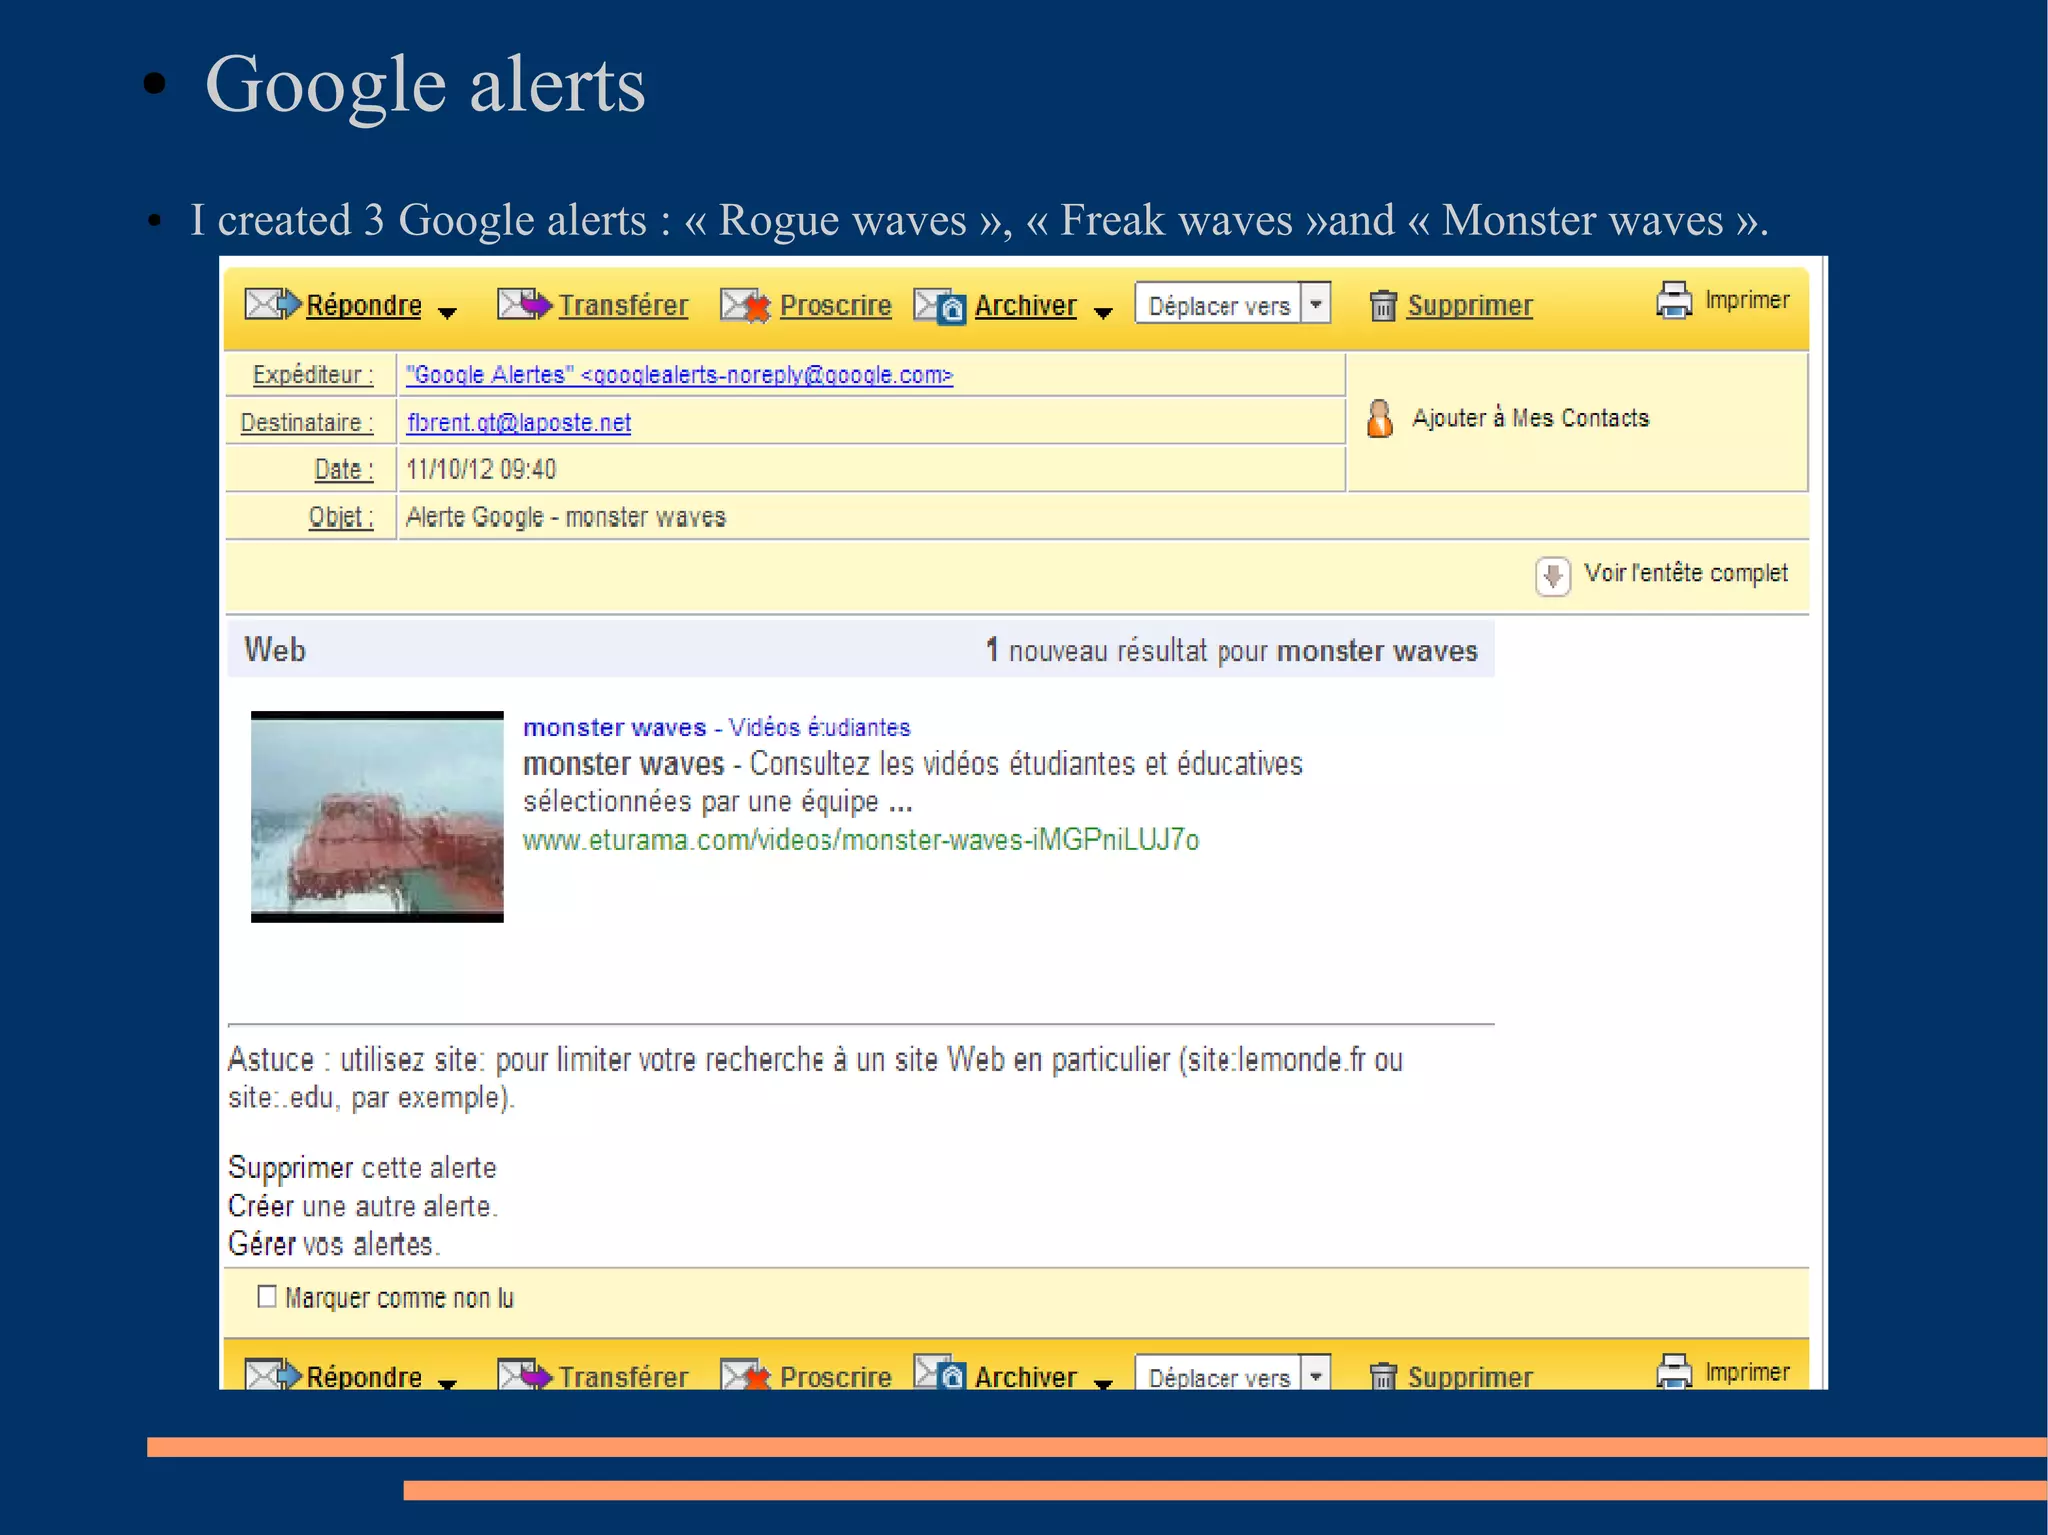Click the Date field label
The image size is (2048, 1535).
pos(344,470)
